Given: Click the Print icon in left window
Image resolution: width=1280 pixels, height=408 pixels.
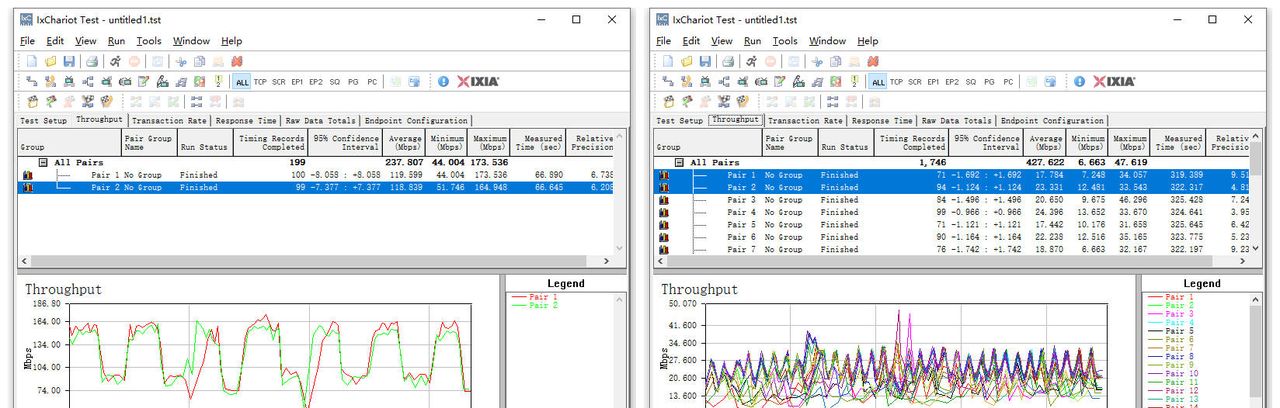Looking at the screenshot, I should [91, 62].
